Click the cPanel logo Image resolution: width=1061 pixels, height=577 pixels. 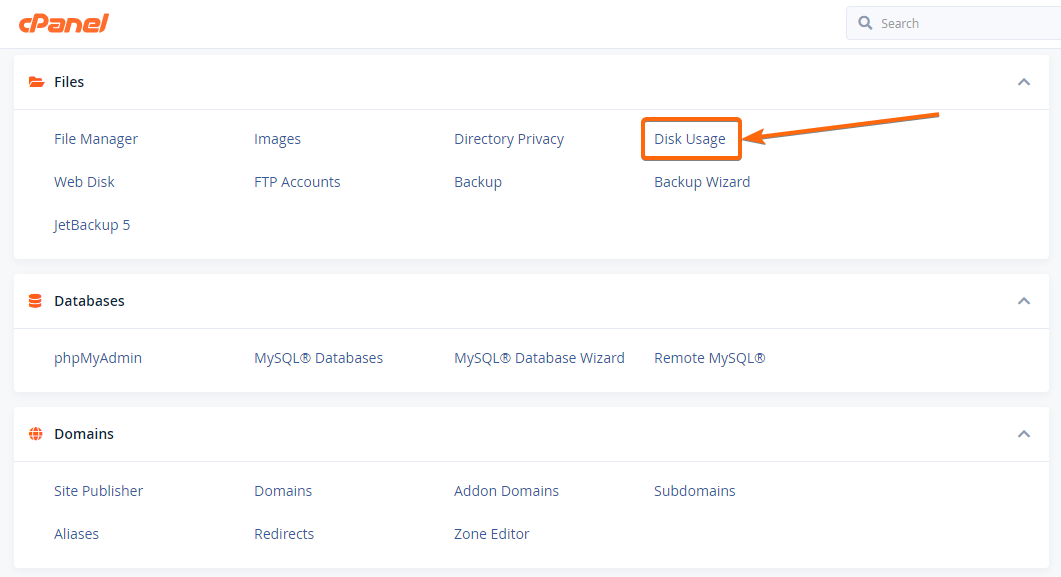coord(64,24)
